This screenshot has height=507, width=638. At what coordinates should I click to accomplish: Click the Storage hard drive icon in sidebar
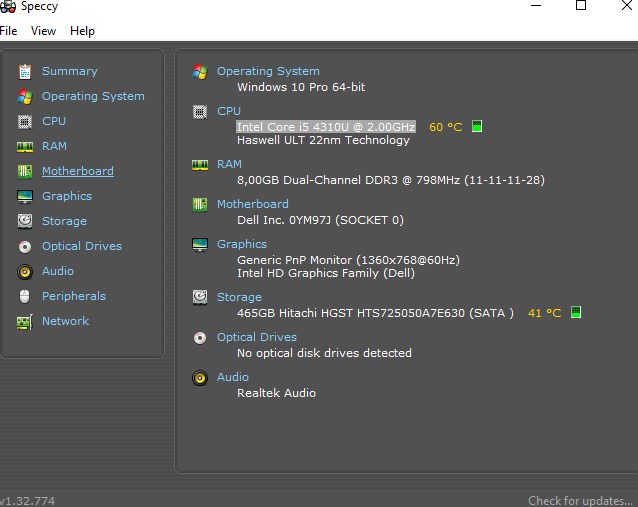(x=25, y=221)
